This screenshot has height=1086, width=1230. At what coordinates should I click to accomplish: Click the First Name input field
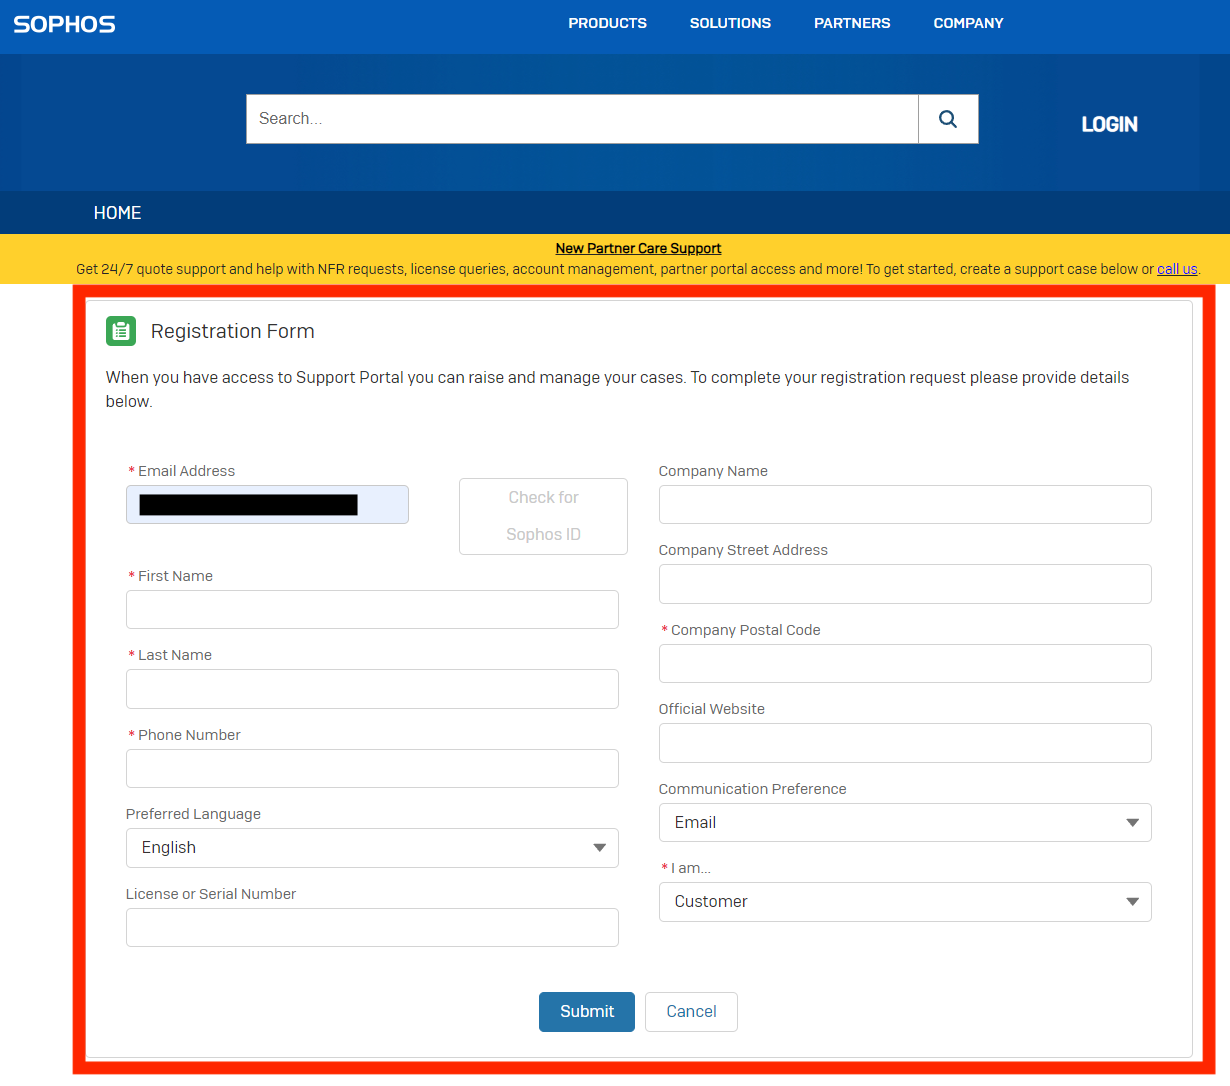[372, 610]
